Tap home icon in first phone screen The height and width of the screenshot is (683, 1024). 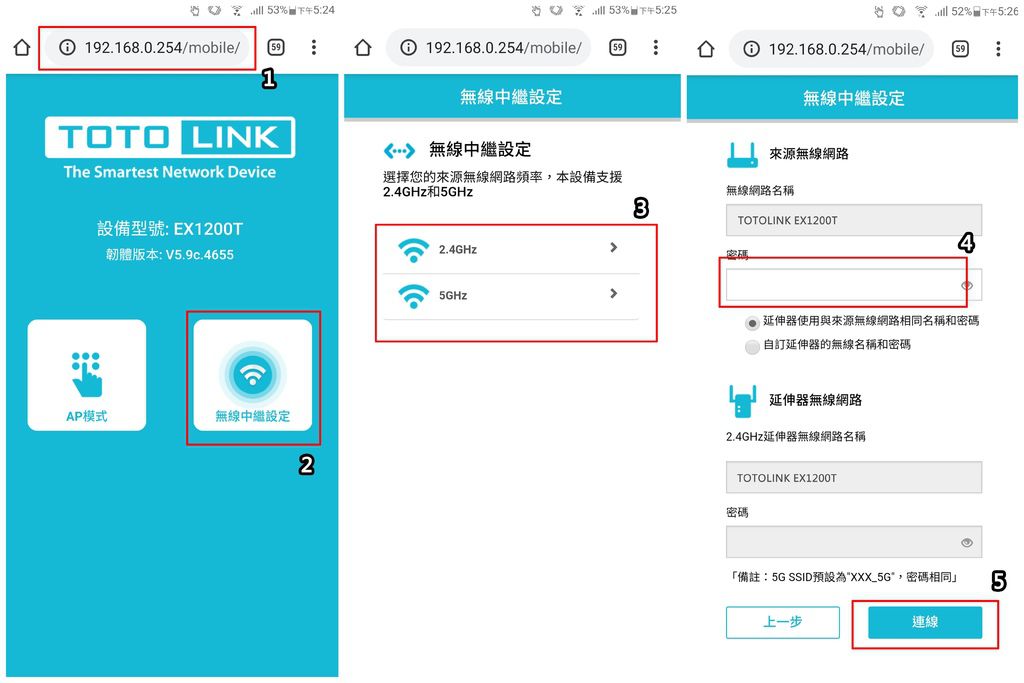point(22,48)
